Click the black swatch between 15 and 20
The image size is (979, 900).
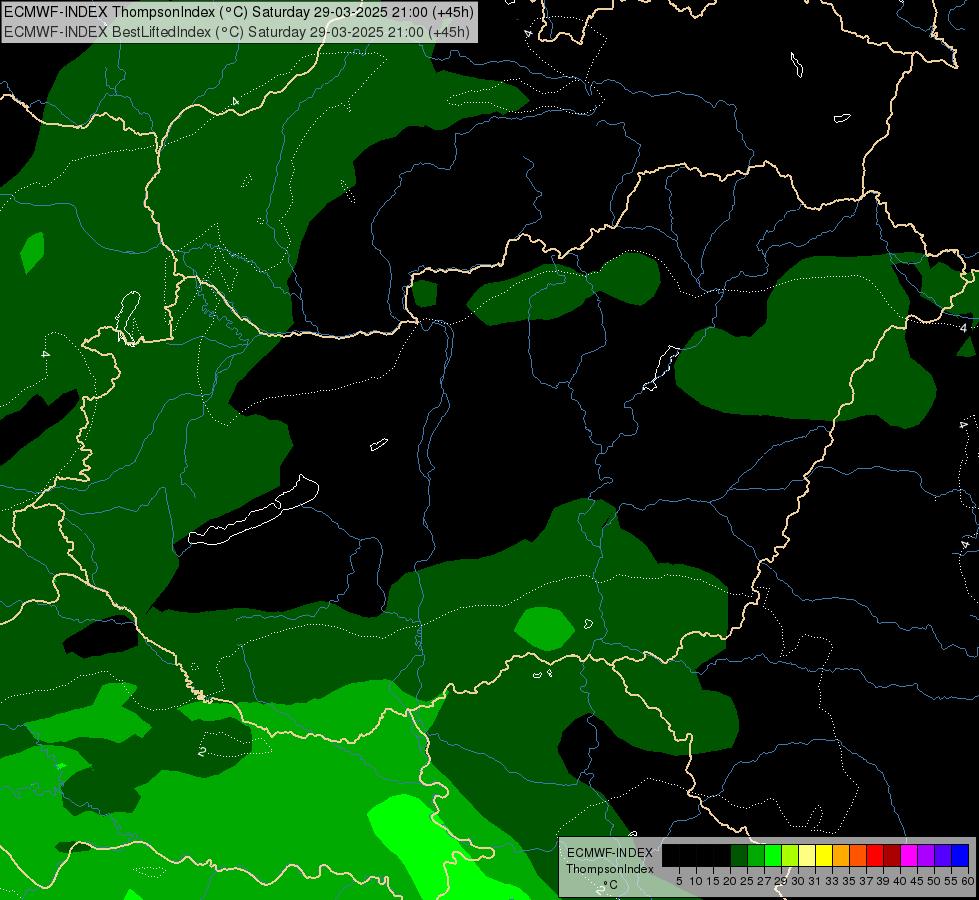point(722,855)
